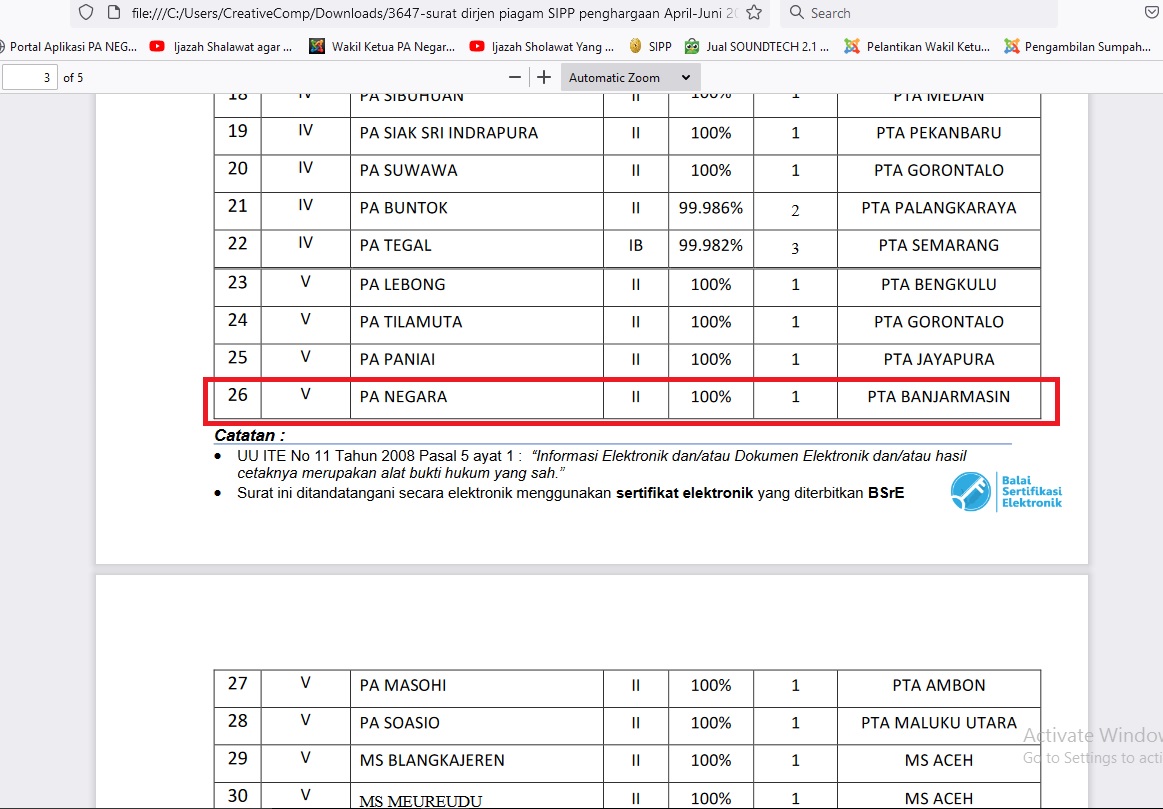The height and width of the screenshot is (809, 1163).
Task: Bookmark this page with the star icon
Action: [x=754, y=13]
